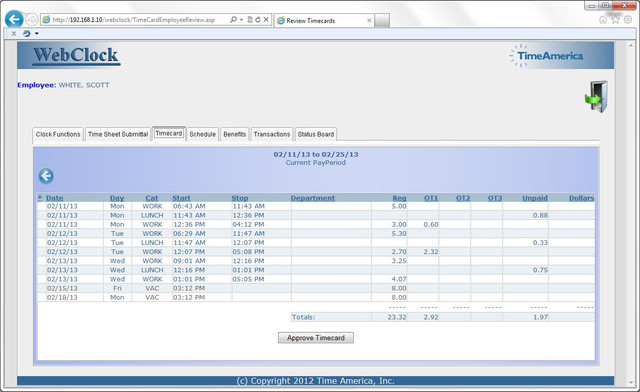Click start time 09:01 AM

pyautogui.click(x=189, y=261)
